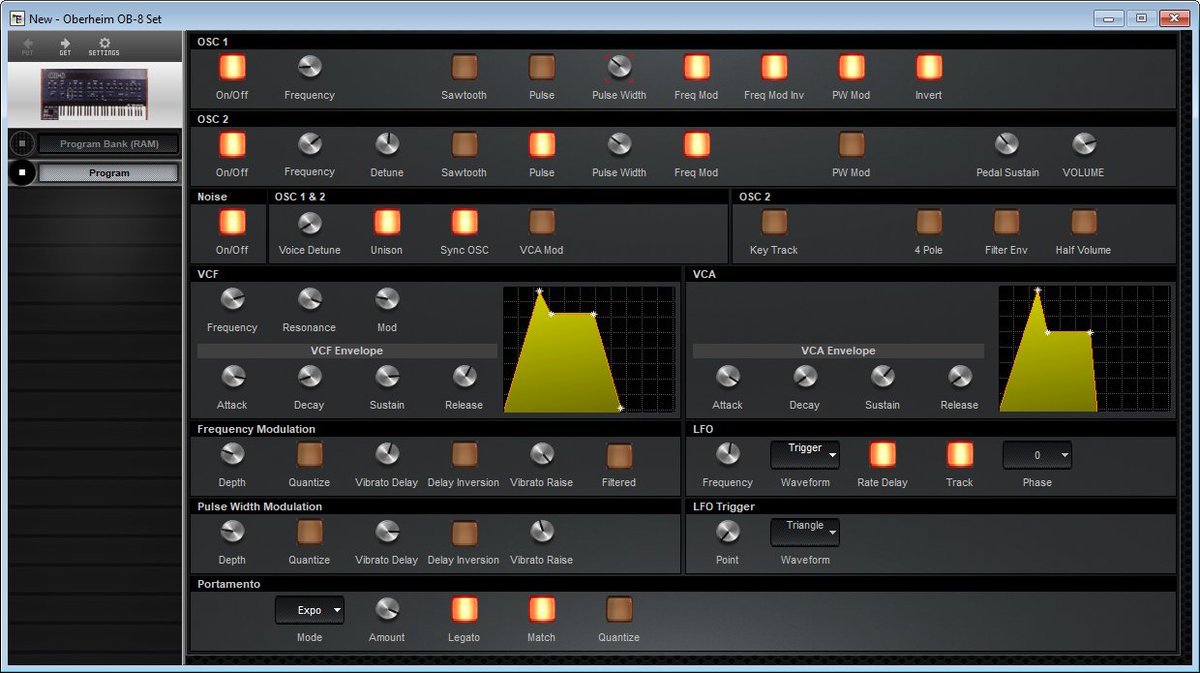Enable OSC 2 Sawtooth waveform

tap(464, 144)
